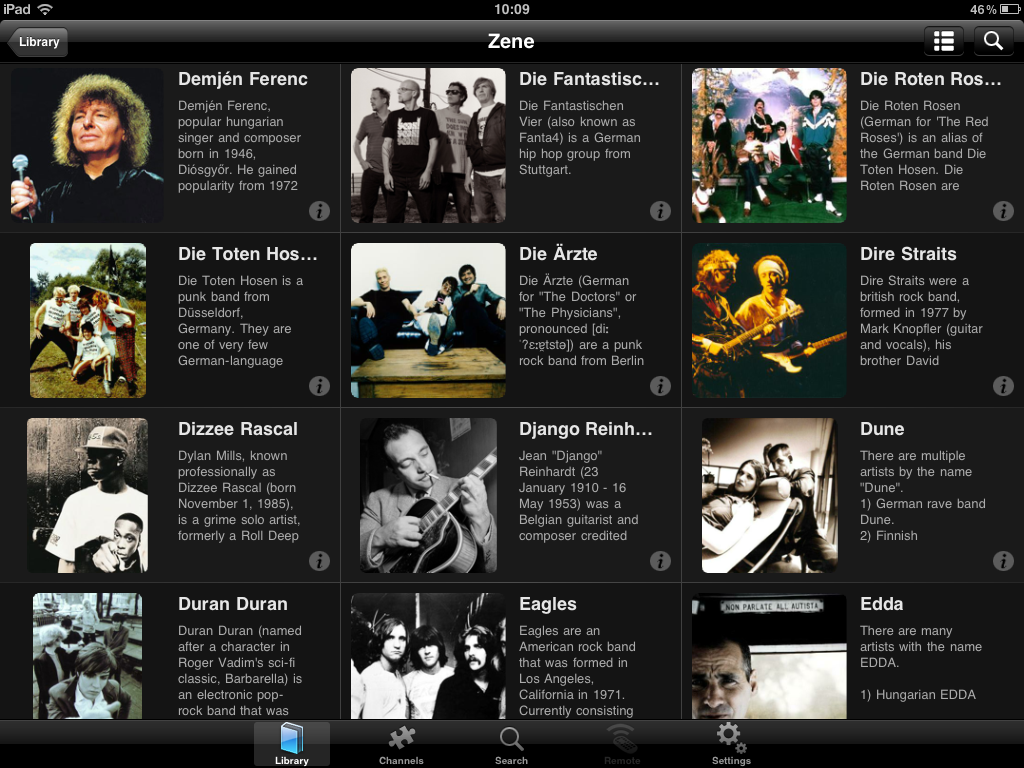Select the Die Fantastisc… title
Screen dimensions: 1024x768
(589, 79)
